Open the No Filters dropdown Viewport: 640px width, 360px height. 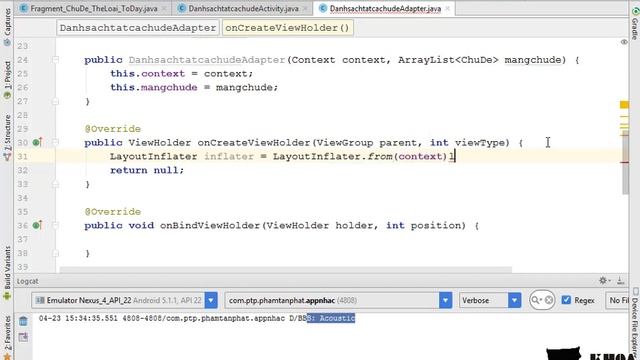click(617, 300)
